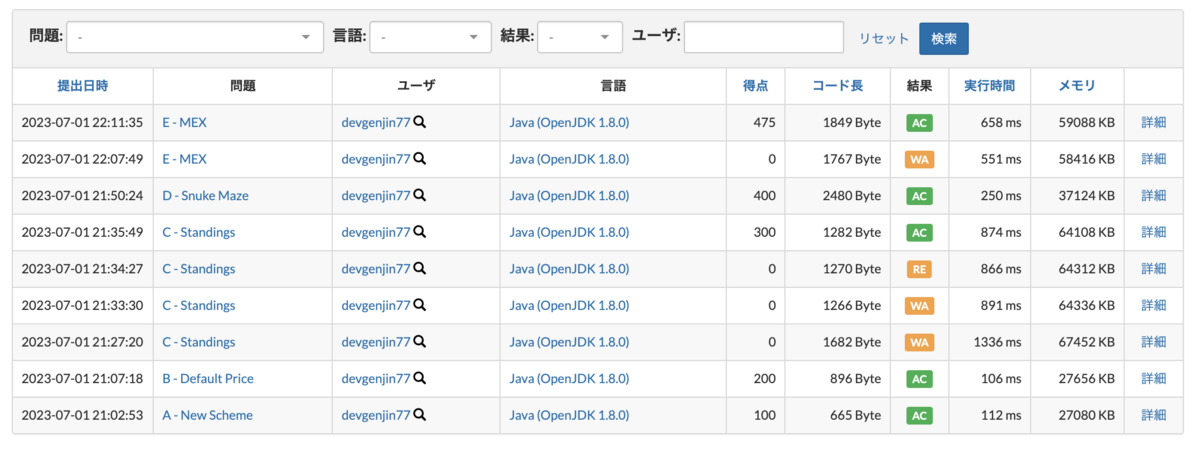1200x452 pixels.
Task: Open 詳細 for 21:35:49 submission
Action: tap(1154, 232)
